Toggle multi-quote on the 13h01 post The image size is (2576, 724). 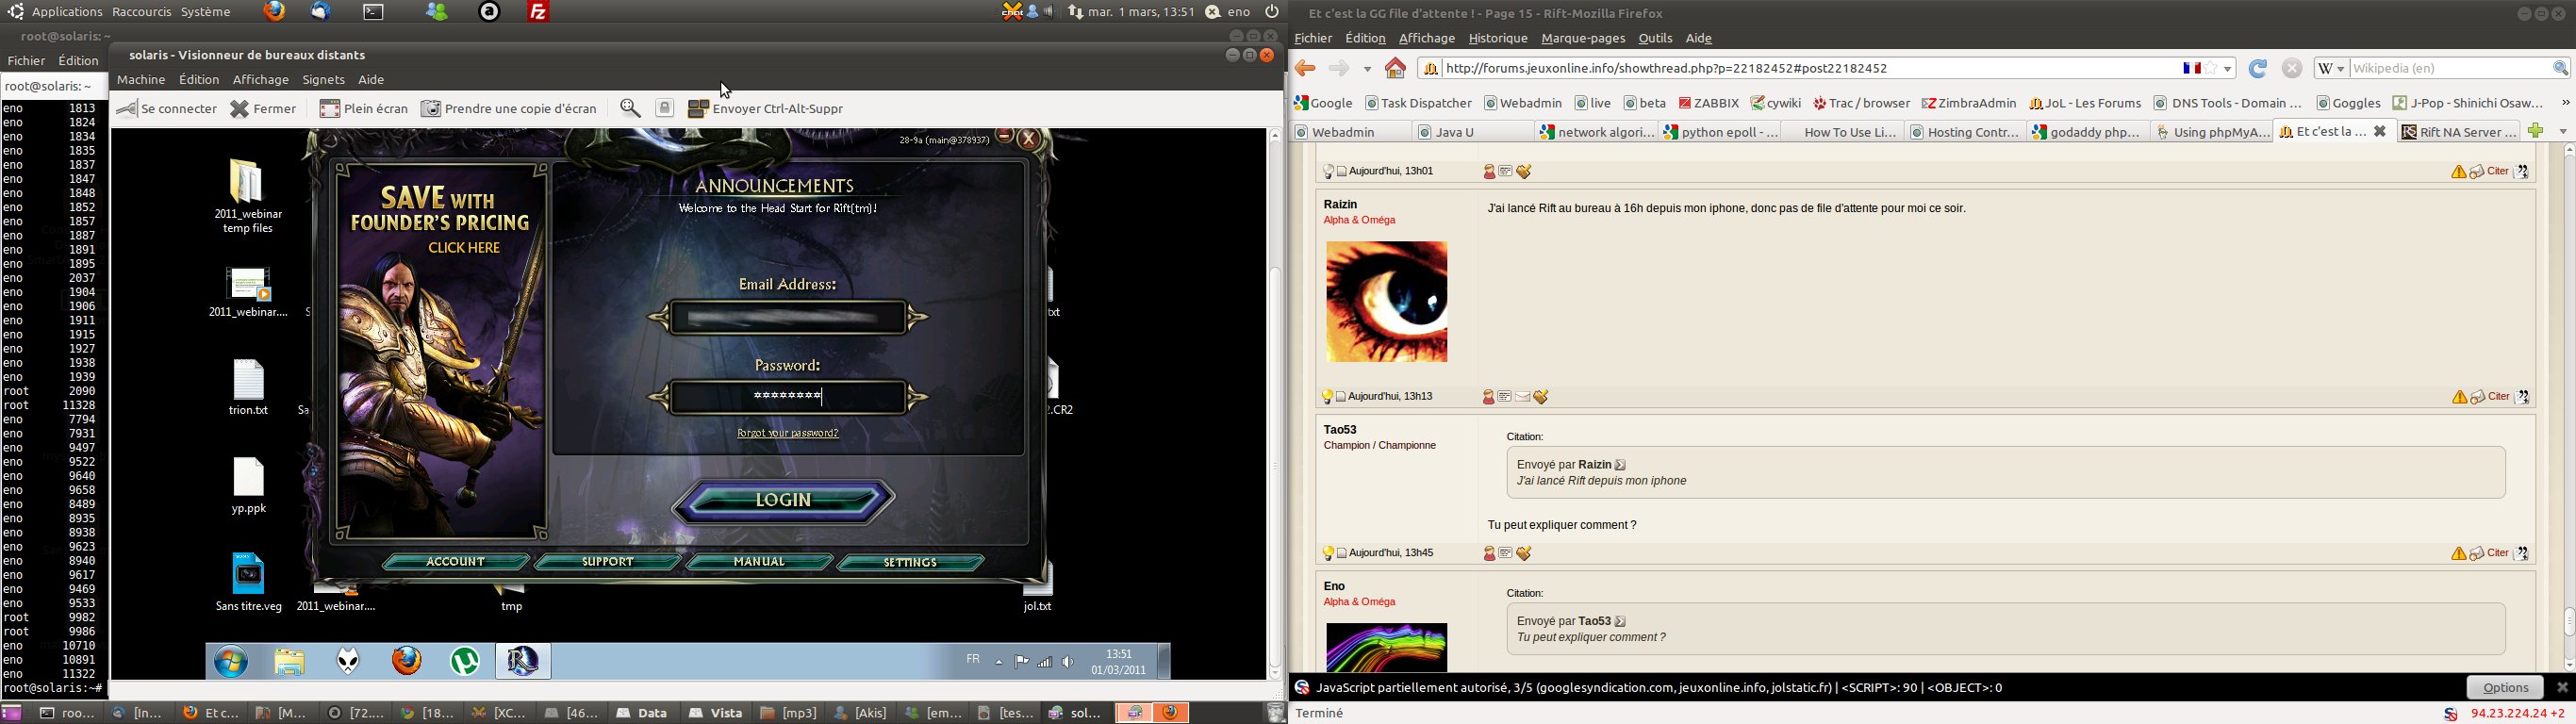click(2522, 172)
